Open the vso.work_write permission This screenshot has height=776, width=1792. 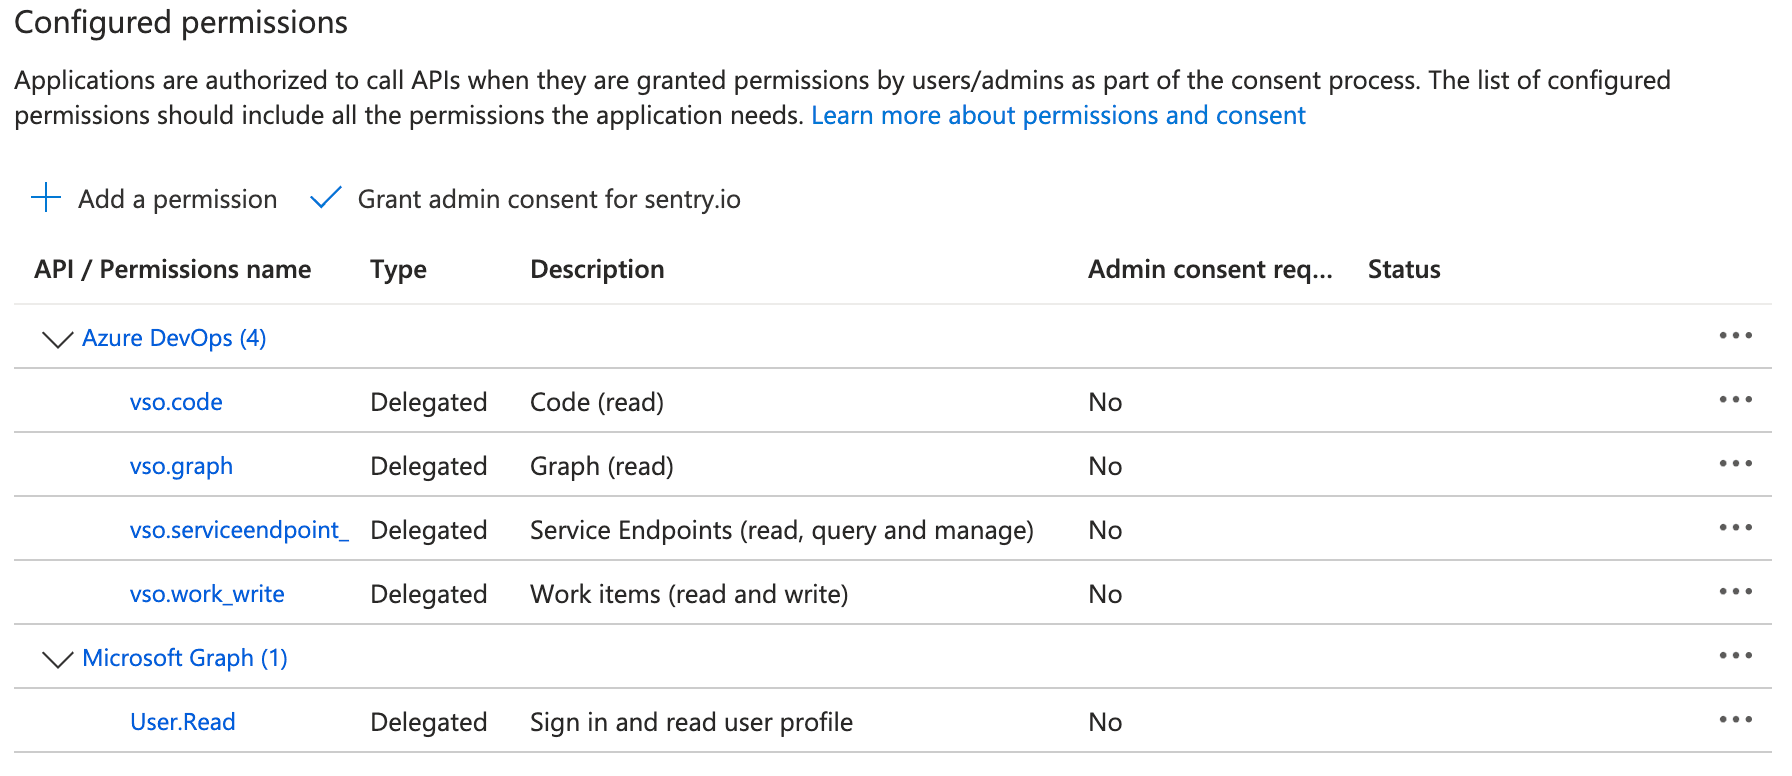click(x=207, y=594)
